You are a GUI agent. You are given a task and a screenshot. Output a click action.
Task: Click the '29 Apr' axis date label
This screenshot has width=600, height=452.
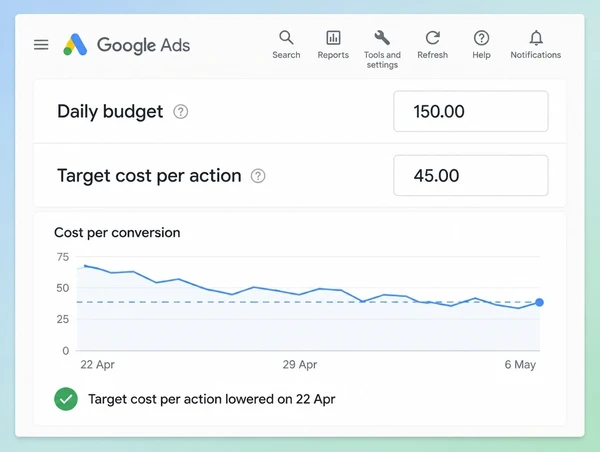coord(300,364)
